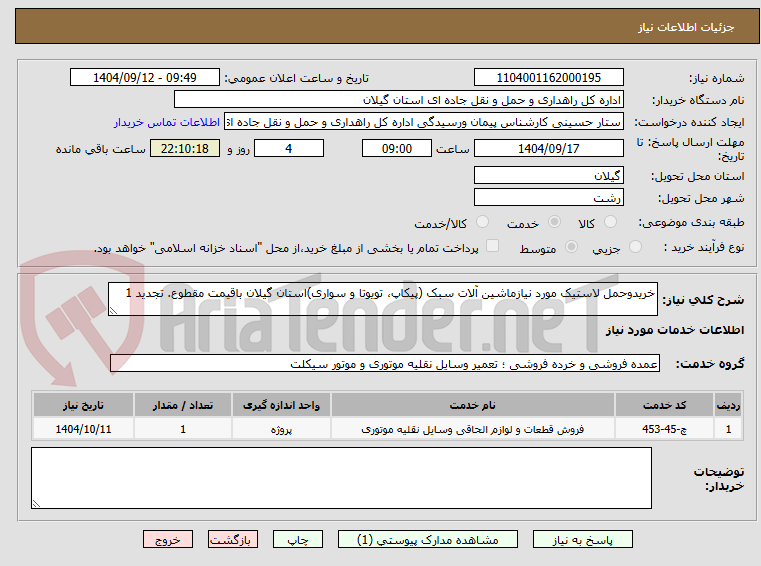761x566 pixels.
Task: Click the کد خدمت column header
Action: click(664, 405)
